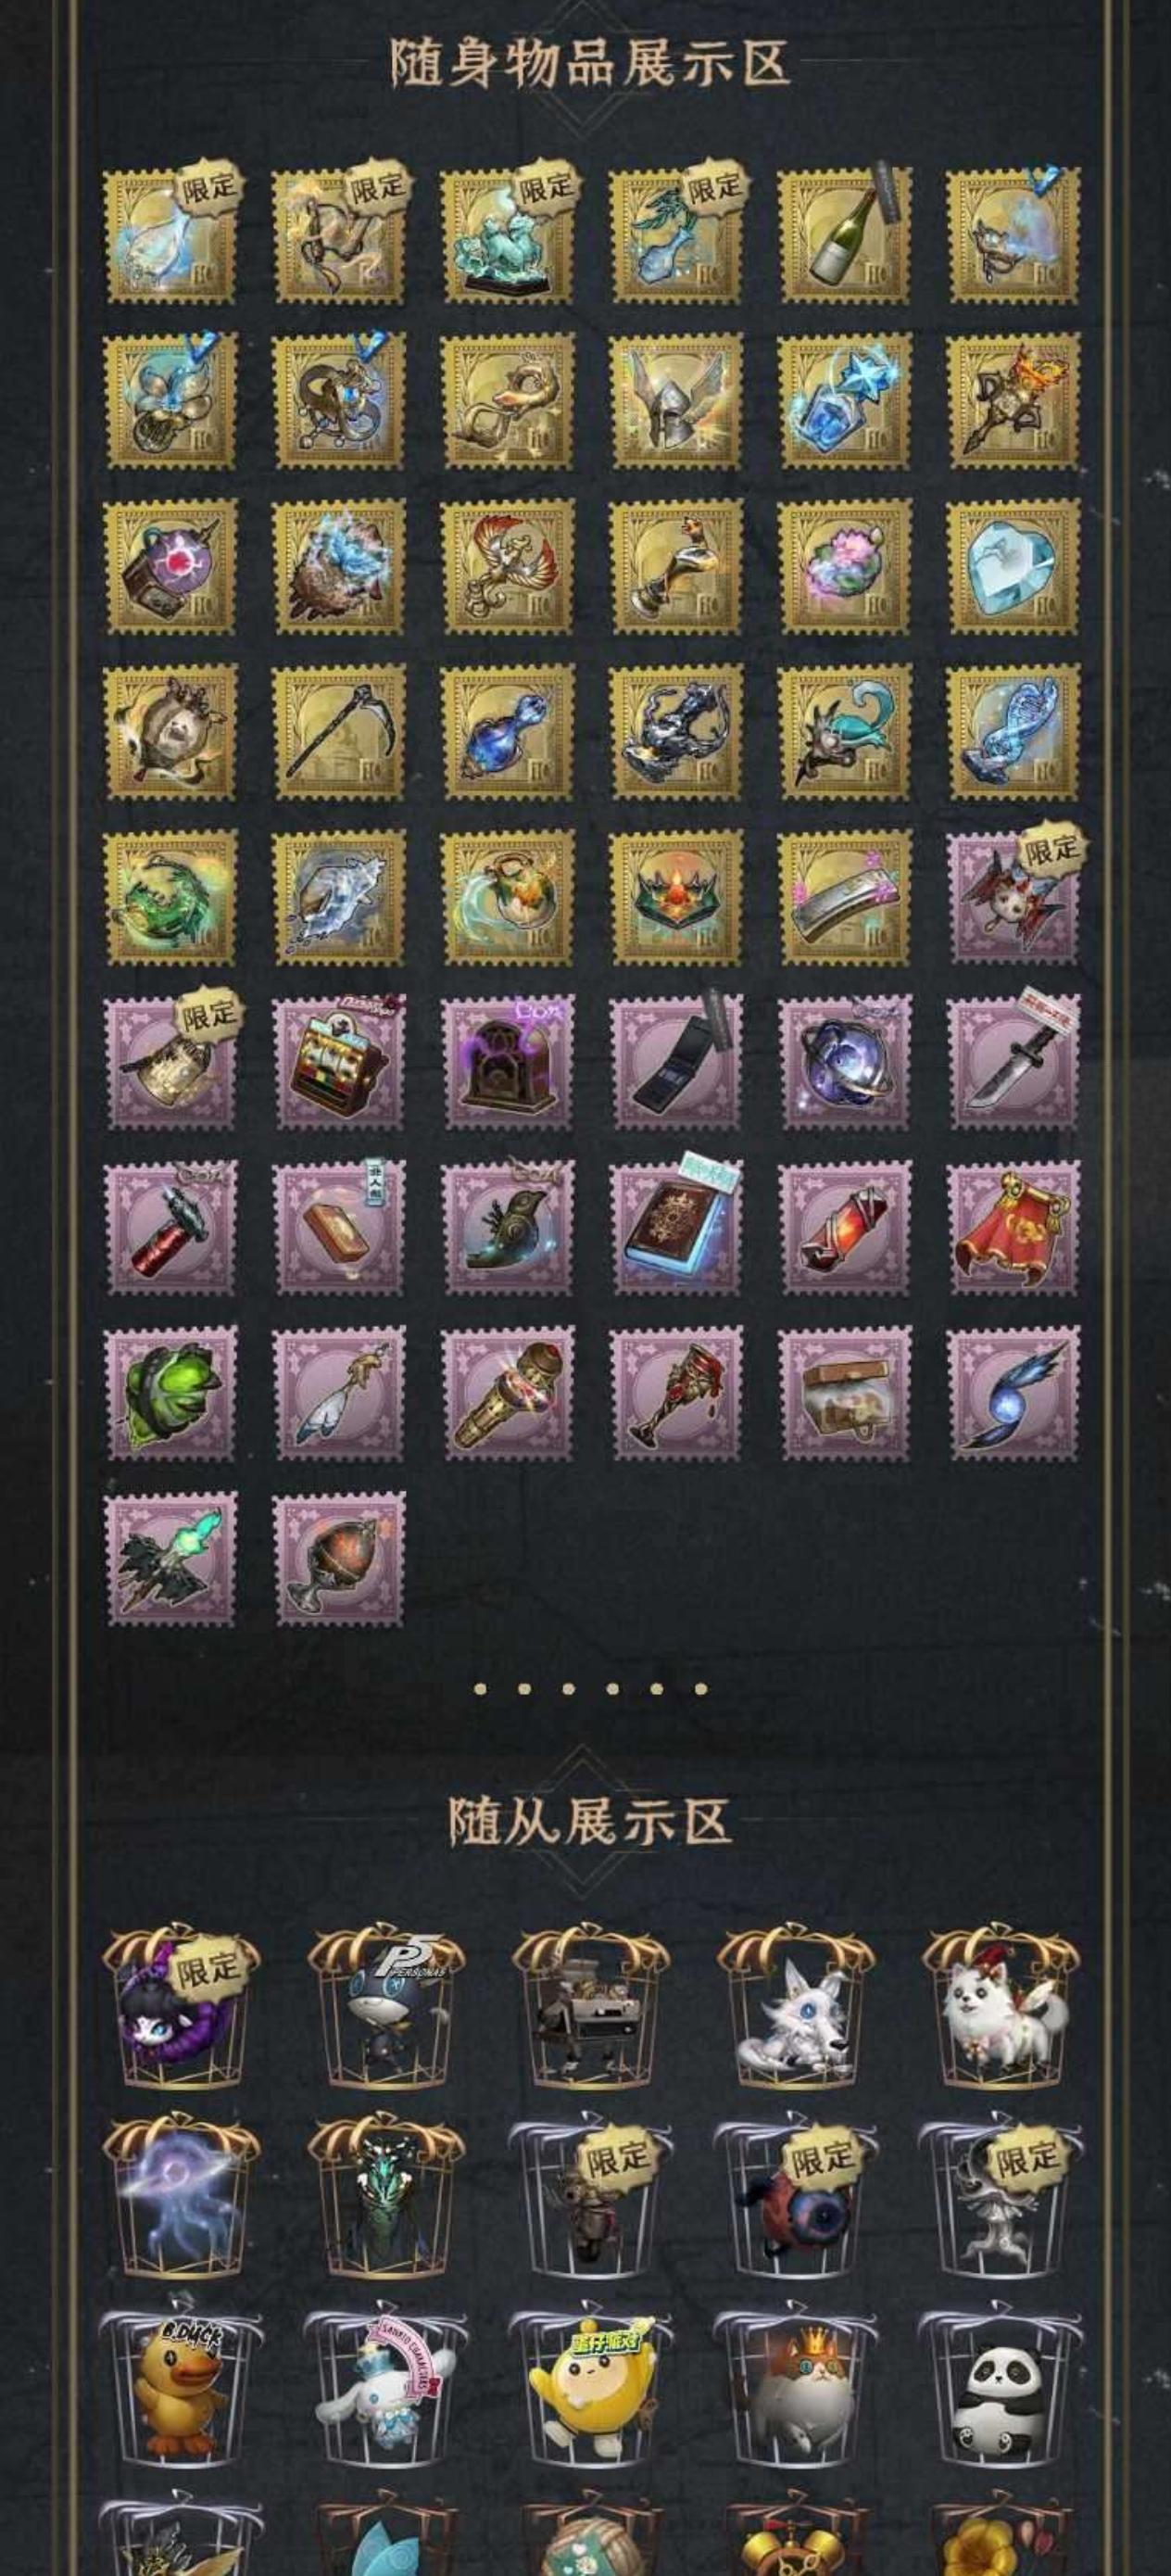Select the slot machine purple stamp item
Image resolution: width=1171 pixels, height=2576 pixels.
click(339, 1064)
